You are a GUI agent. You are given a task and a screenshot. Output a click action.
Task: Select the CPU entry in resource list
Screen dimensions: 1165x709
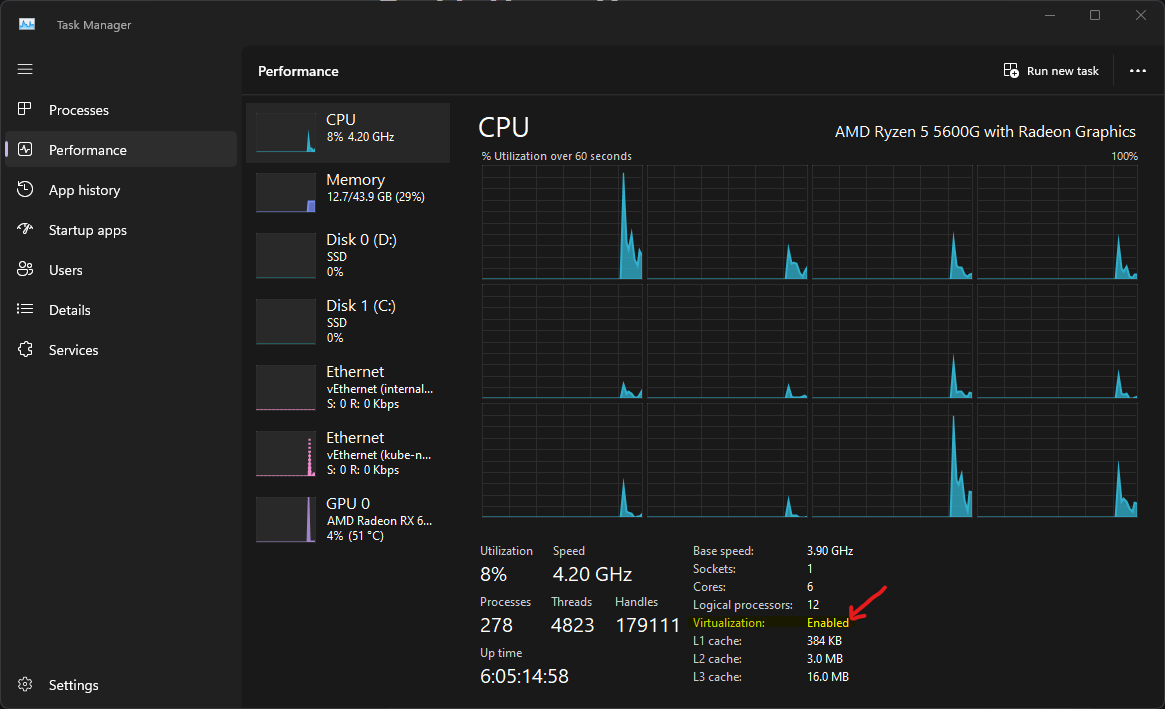tap(347, 132)
